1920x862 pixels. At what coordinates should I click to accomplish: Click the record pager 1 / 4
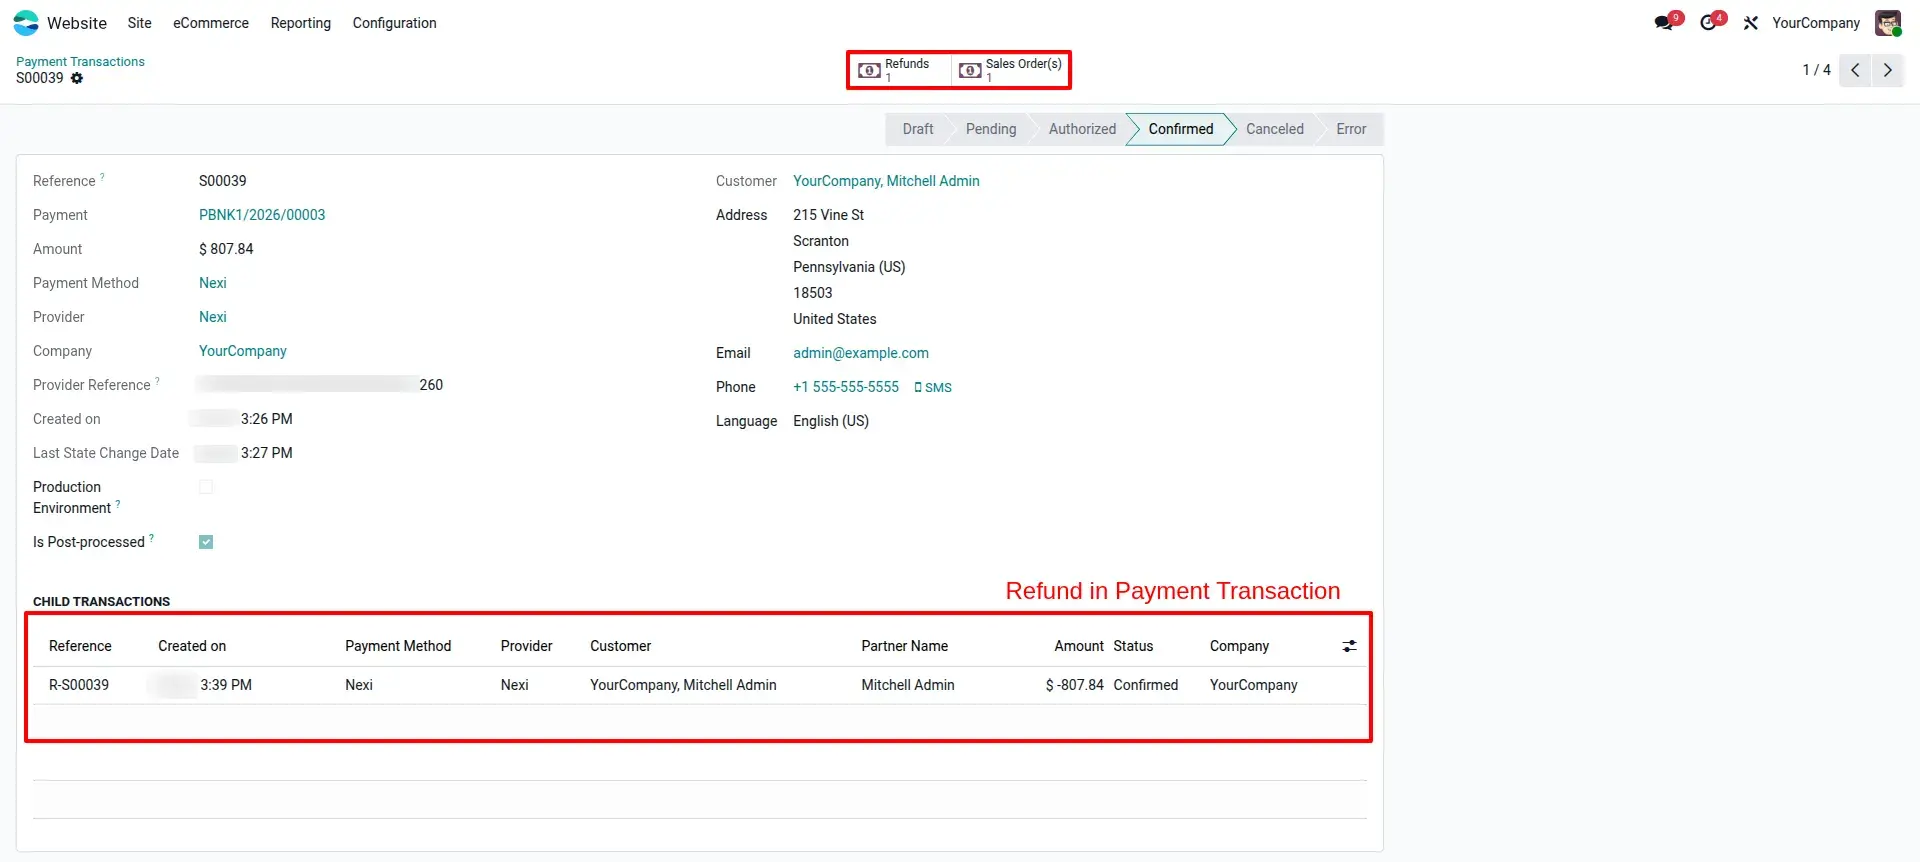click(1816, 70)
